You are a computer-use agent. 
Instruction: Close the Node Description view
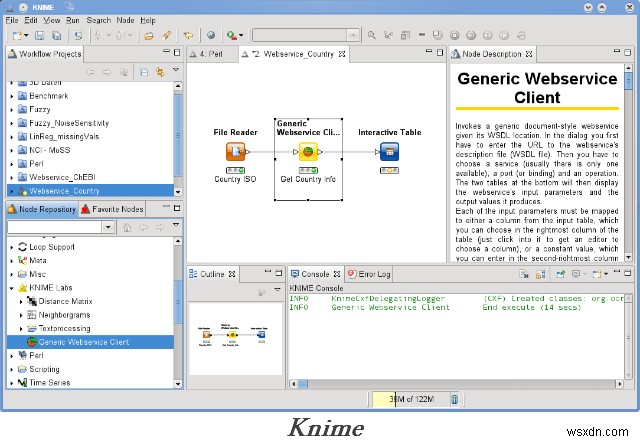[x=529, y=54]
